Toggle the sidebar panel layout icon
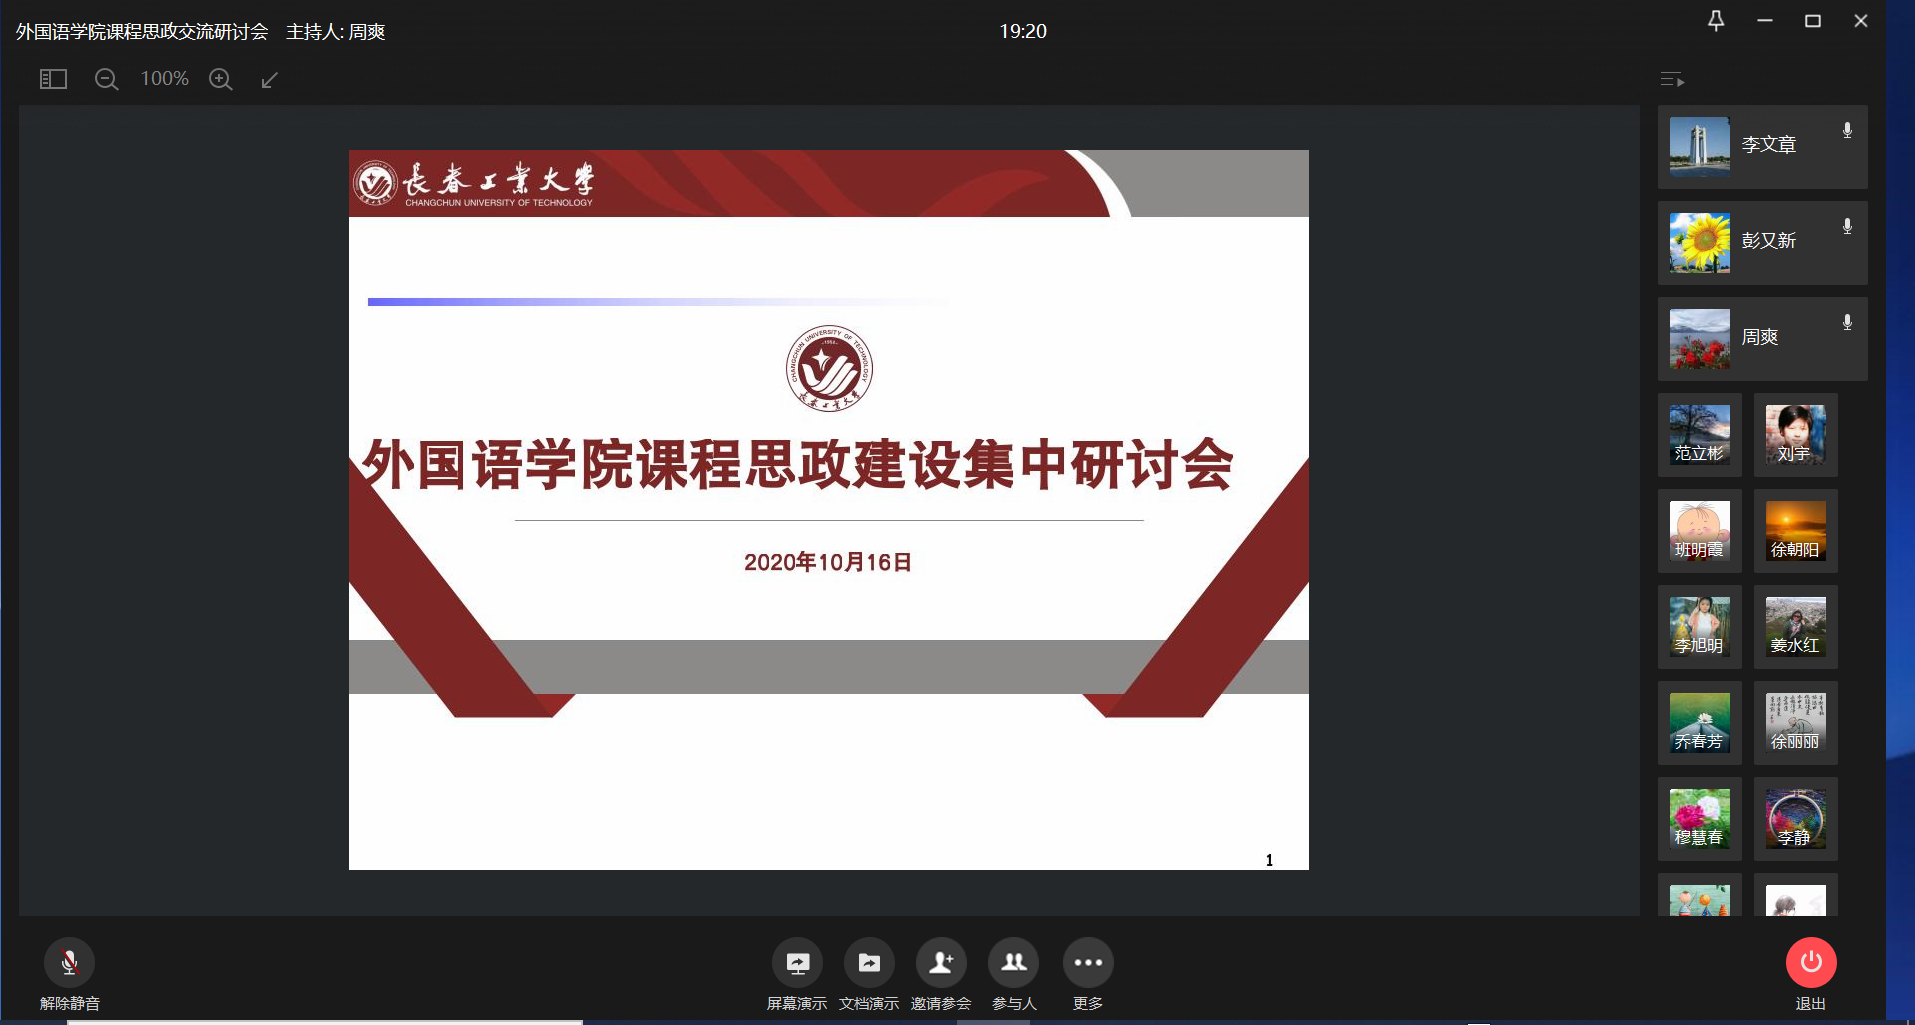The width and height of the screenshot is (1915, 1025). click(53, 79)
